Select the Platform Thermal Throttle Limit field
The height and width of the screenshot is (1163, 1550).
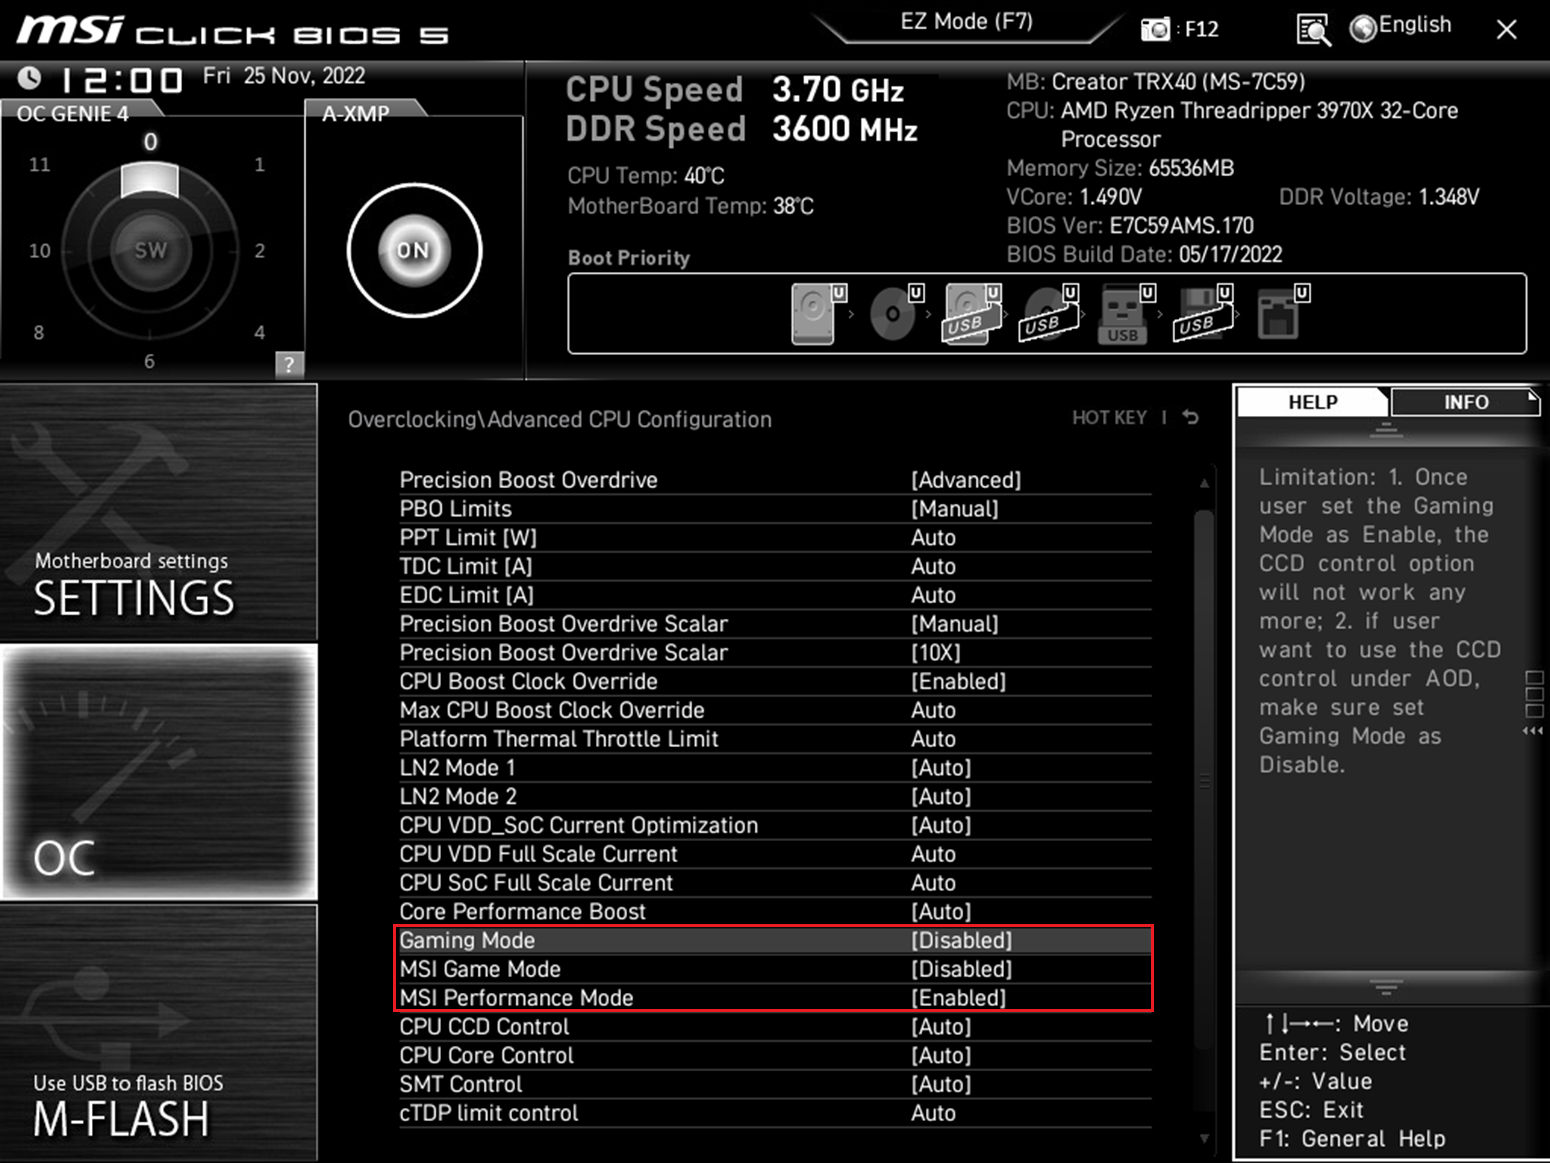[x=775, y=739]
